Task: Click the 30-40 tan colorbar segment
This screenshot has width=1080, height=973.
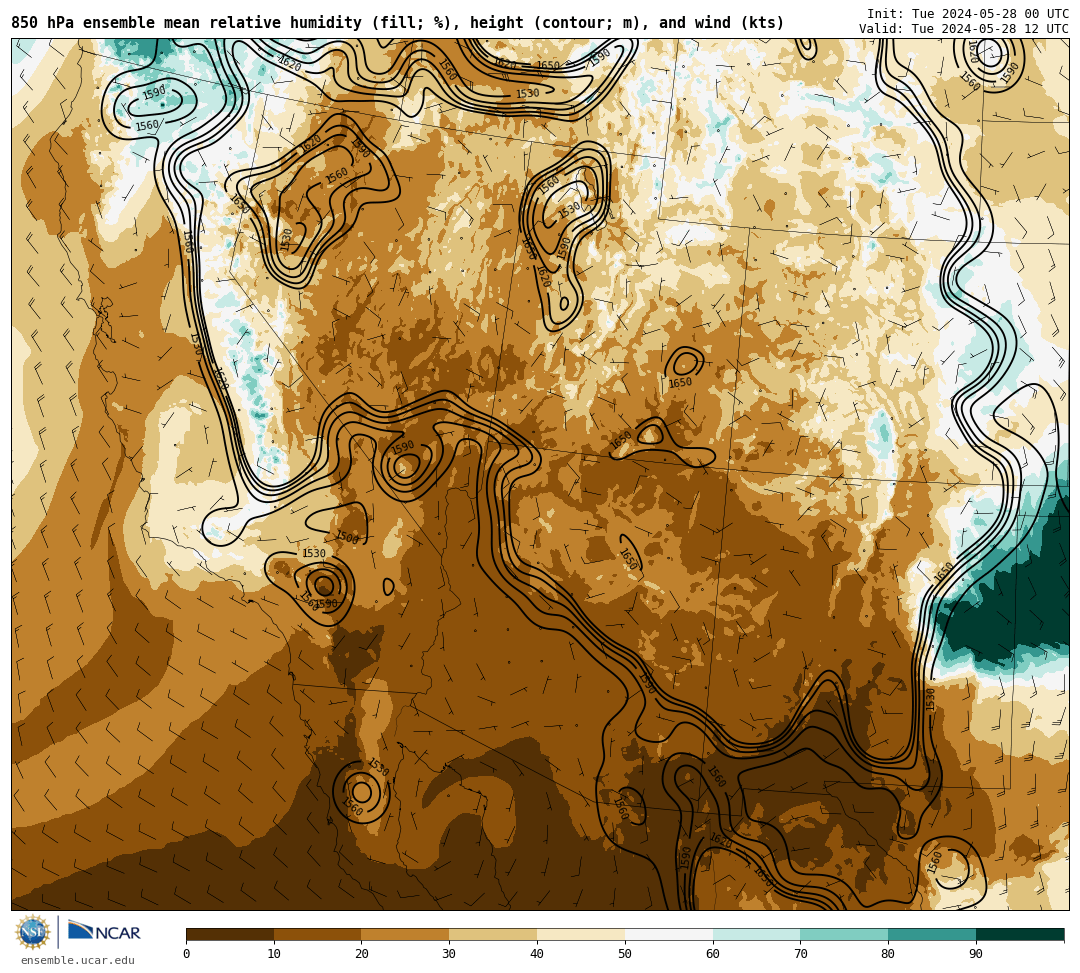Action: 493,934
